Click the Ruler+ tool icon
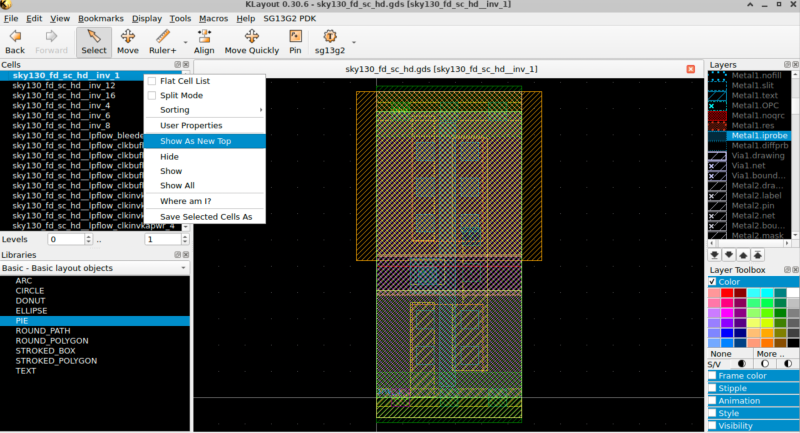The width and height of the screenshot is (800, 433). pos(163,36)
